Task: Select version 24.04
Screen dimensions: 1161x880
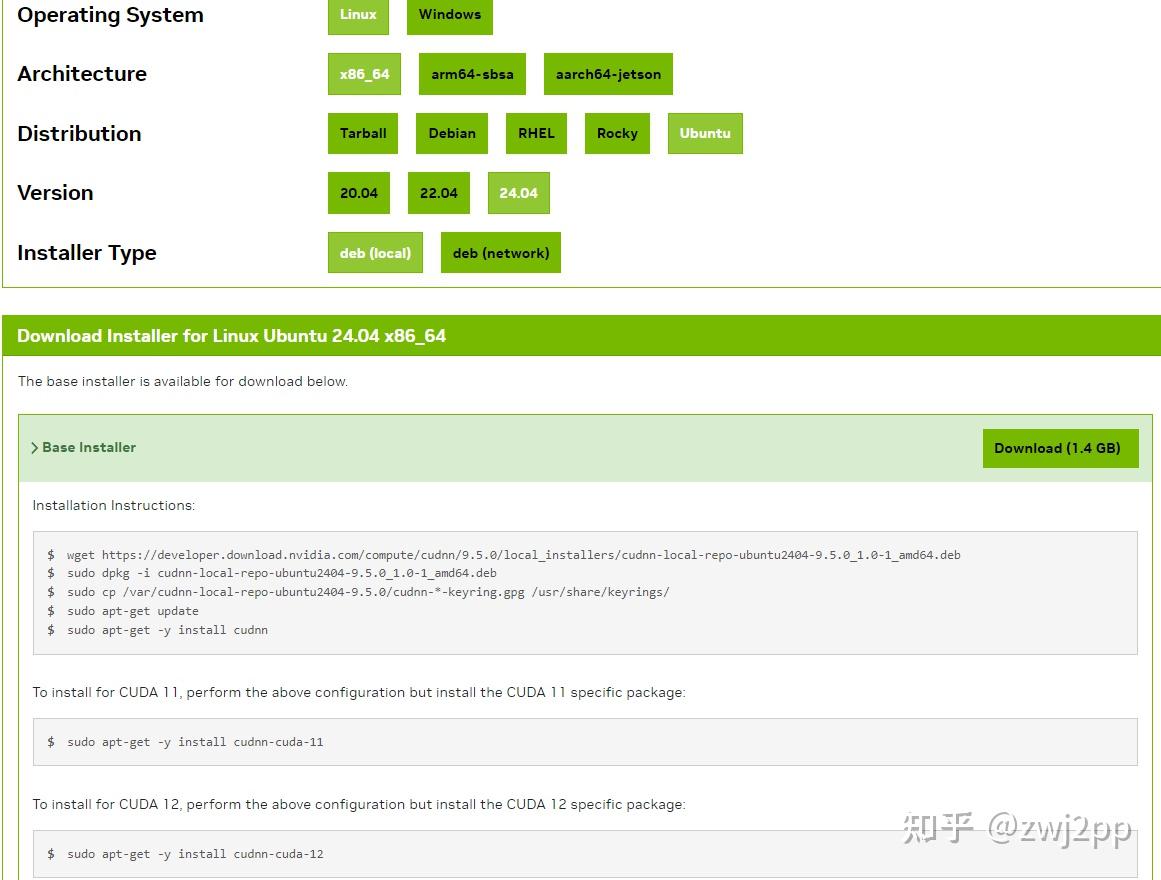Action: coord(518,192)
